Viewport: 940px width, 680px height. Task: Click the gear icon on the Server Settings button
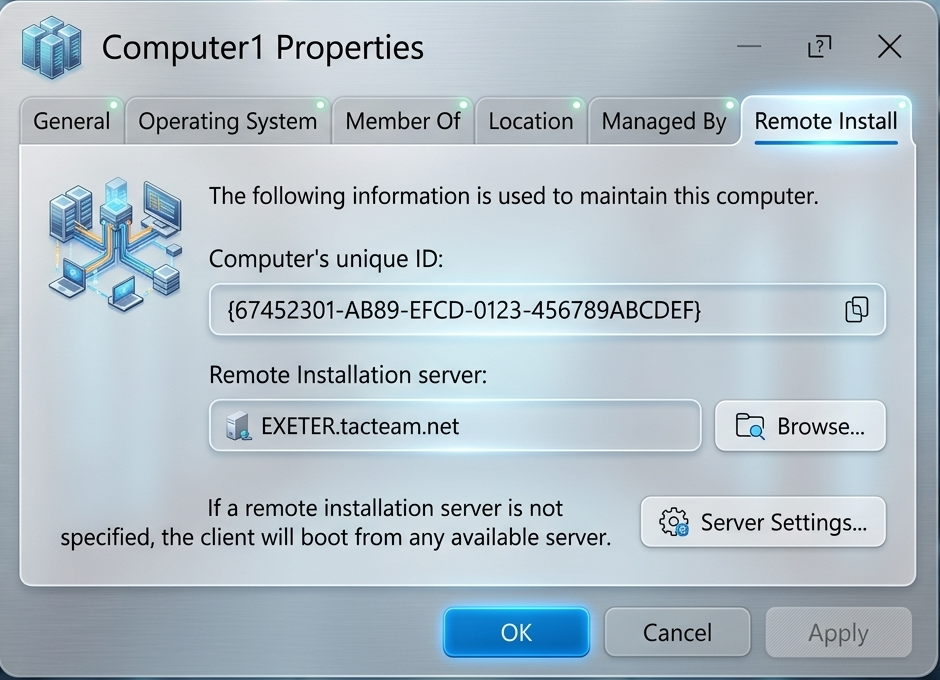tap(673, 522)
